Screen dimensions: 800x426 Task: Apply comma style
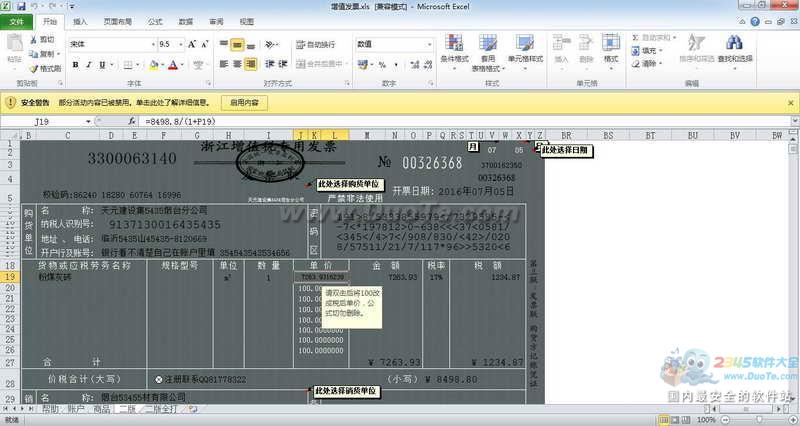point(396,64)
